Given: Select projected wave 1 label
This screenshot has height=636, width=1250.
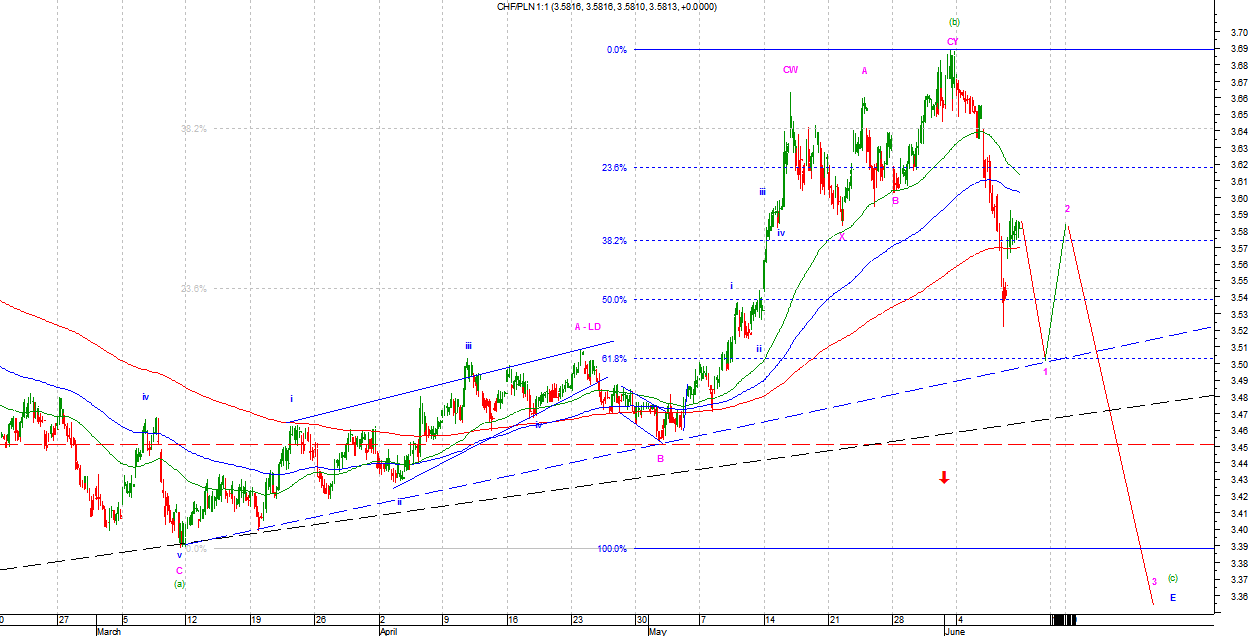Looking at the screenshot, I should coord(1046,372).
